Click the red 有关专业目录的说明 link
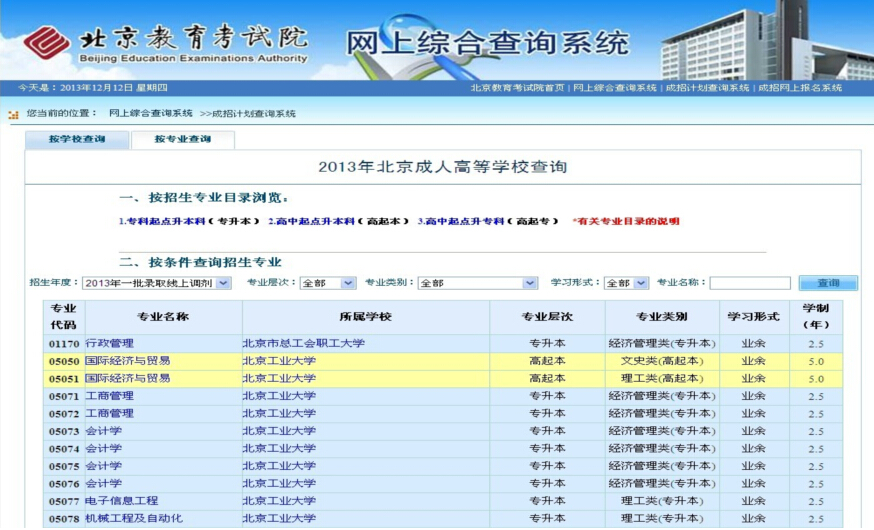 pos(625,221)
